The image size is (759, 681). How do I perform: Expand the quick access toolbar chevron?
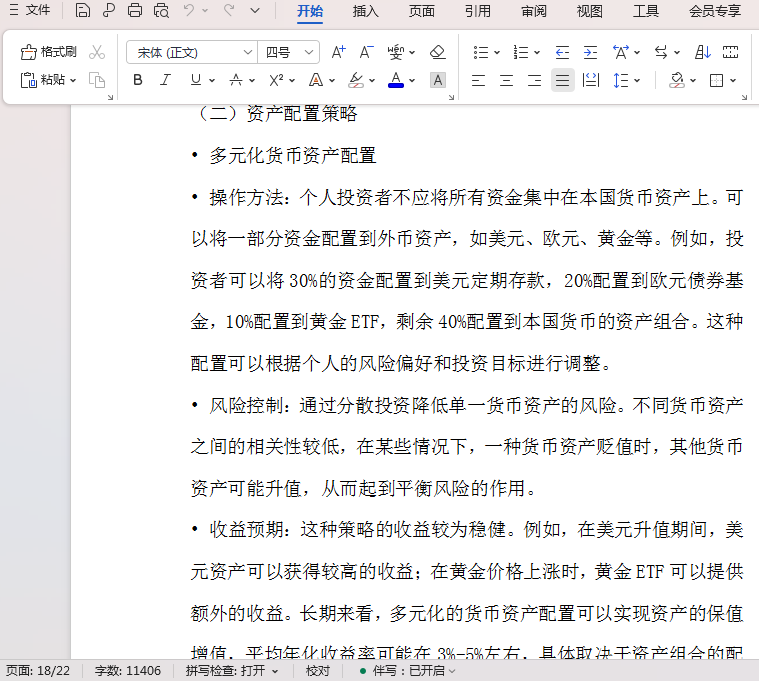[x=255, y=11]
